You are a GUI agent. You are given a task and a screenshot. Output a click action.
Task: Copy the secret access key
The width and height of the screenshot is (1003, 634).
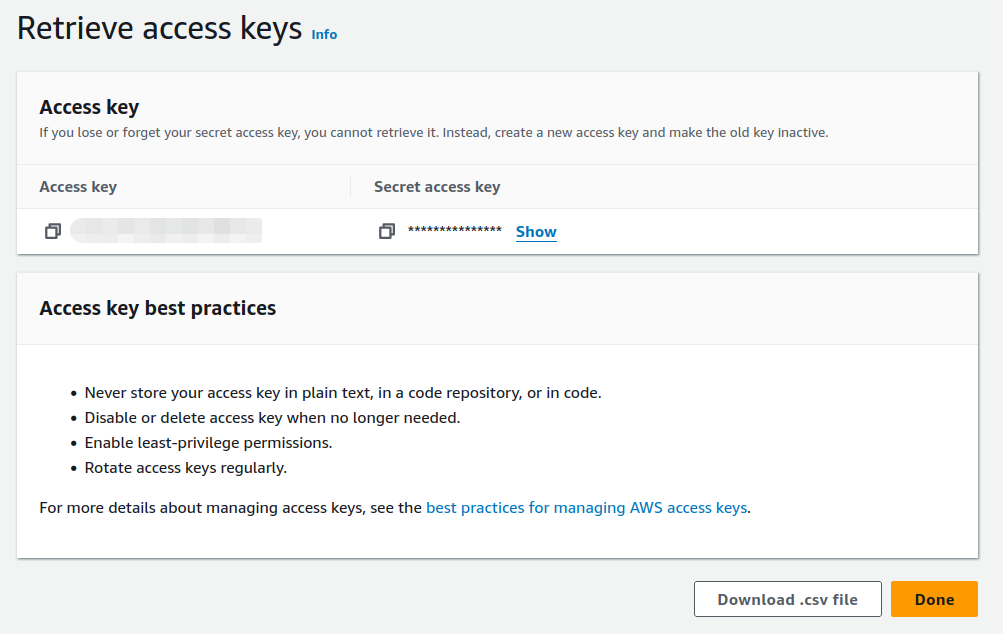point(387,231)
